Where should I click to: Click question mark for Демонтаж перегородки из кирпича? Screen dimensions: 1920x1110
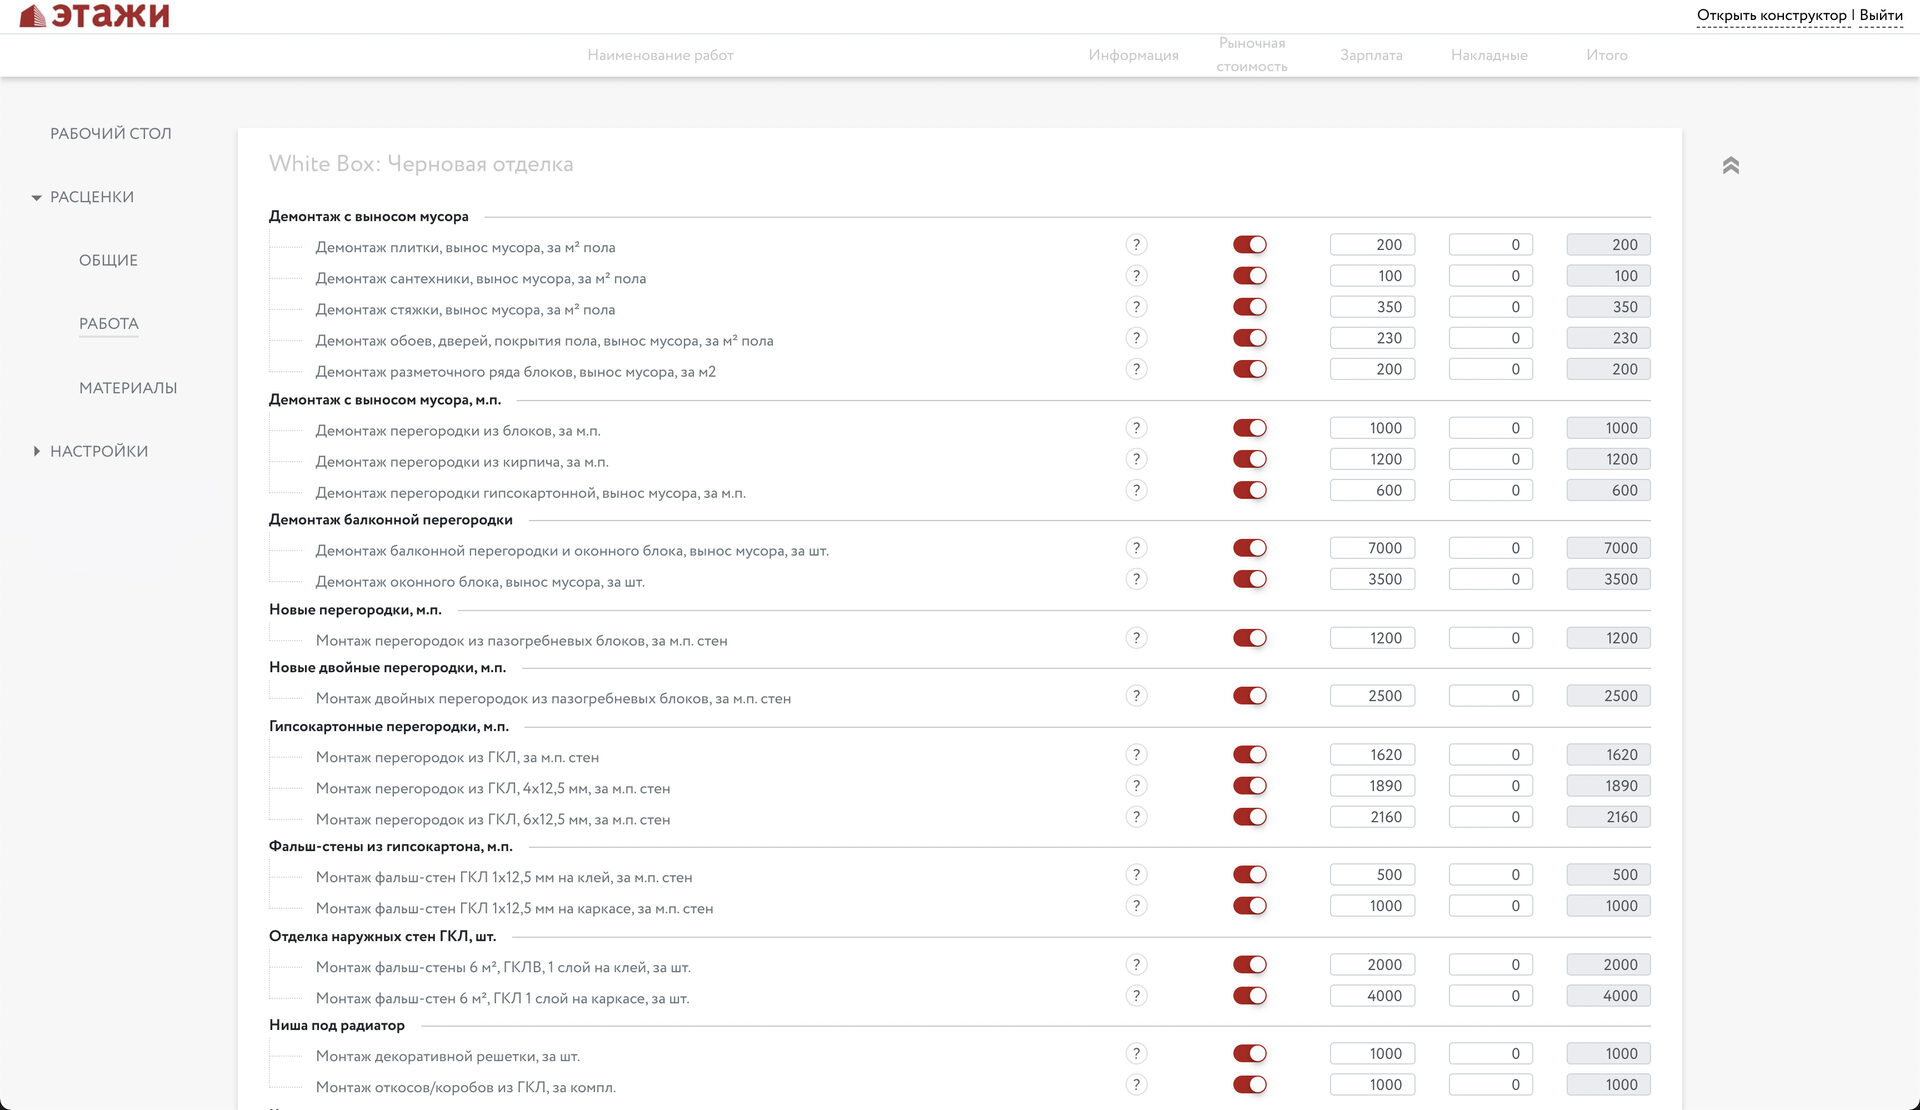tap(1136, 459)
